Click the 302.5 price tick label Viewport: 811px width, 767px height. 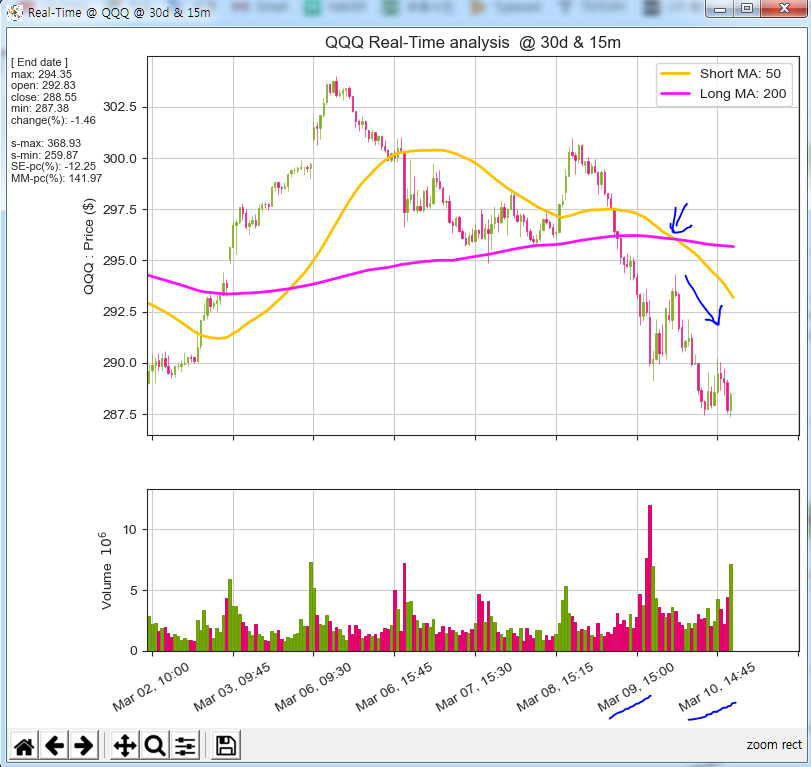point(120,107)
